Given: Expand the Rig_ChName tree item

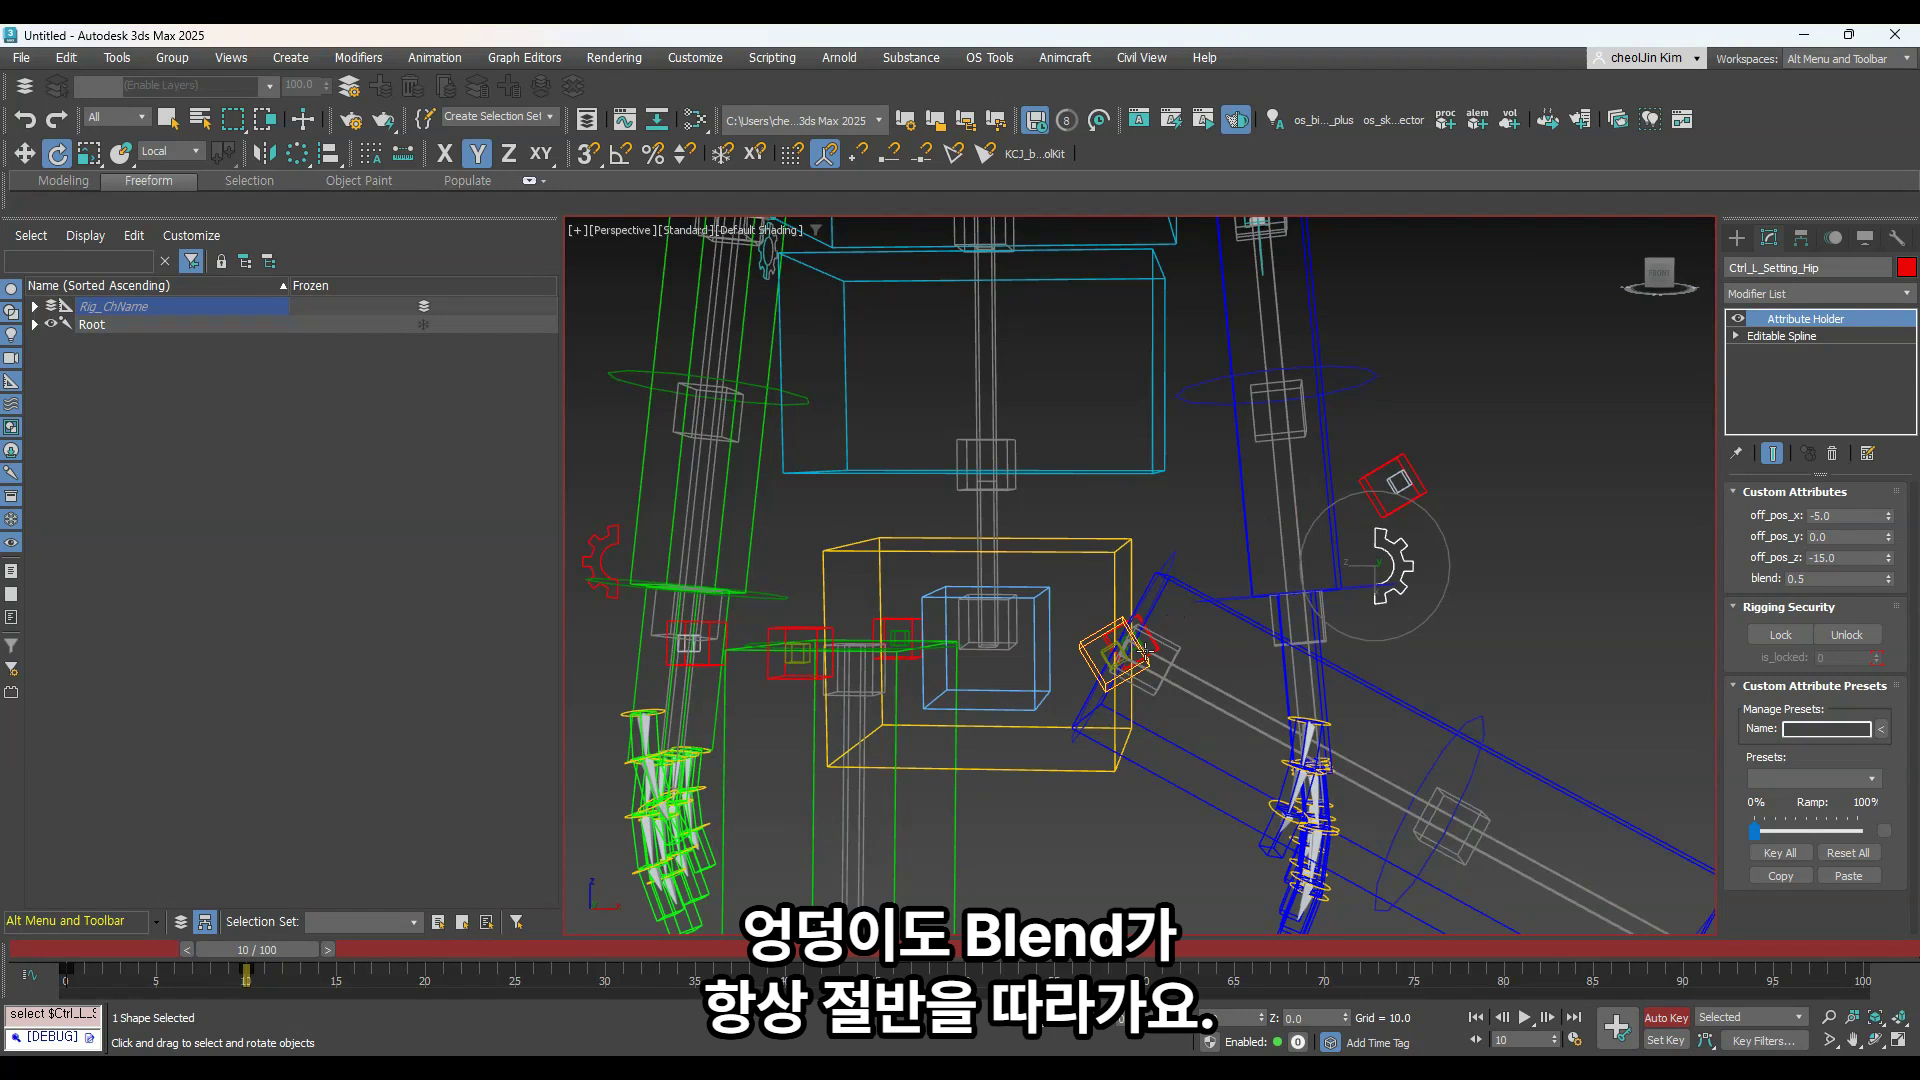Looking at the screenshot, I should [35, 306].
